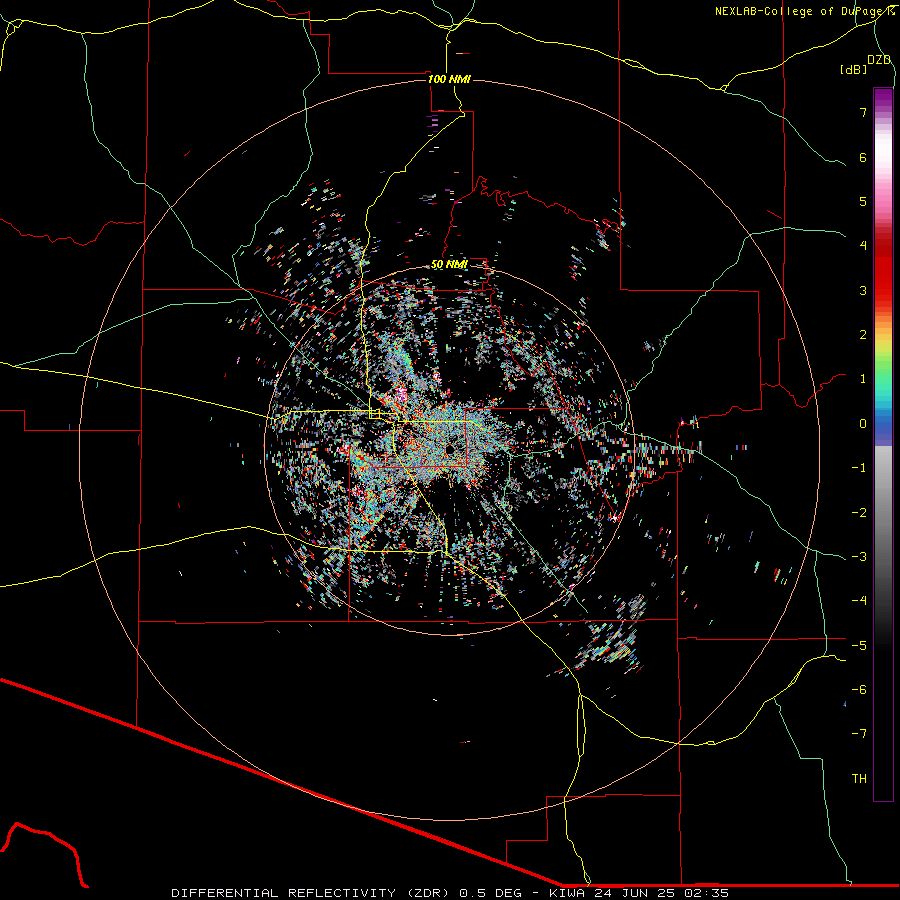Click the -1 value on the color scale
Viewport: 900px width, 900px height.
(859, 468)
